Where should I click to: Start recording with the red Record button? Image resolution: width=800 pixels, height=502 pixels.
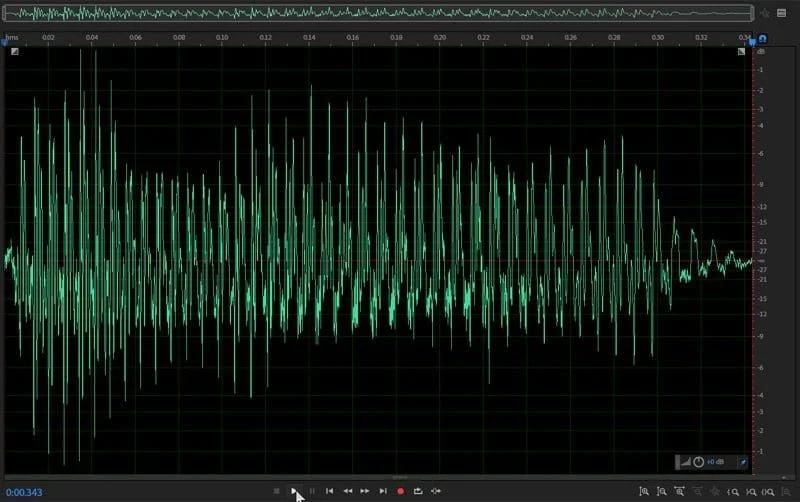401,491
